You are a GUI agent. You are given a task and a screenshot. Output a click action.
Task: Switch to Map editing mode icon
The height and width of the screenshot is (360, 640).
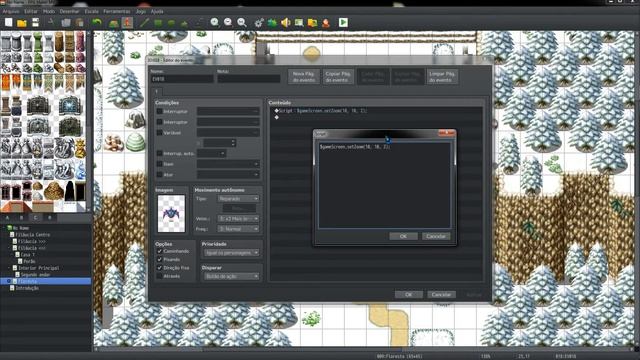pyautogui.click(x=113, y=22)
